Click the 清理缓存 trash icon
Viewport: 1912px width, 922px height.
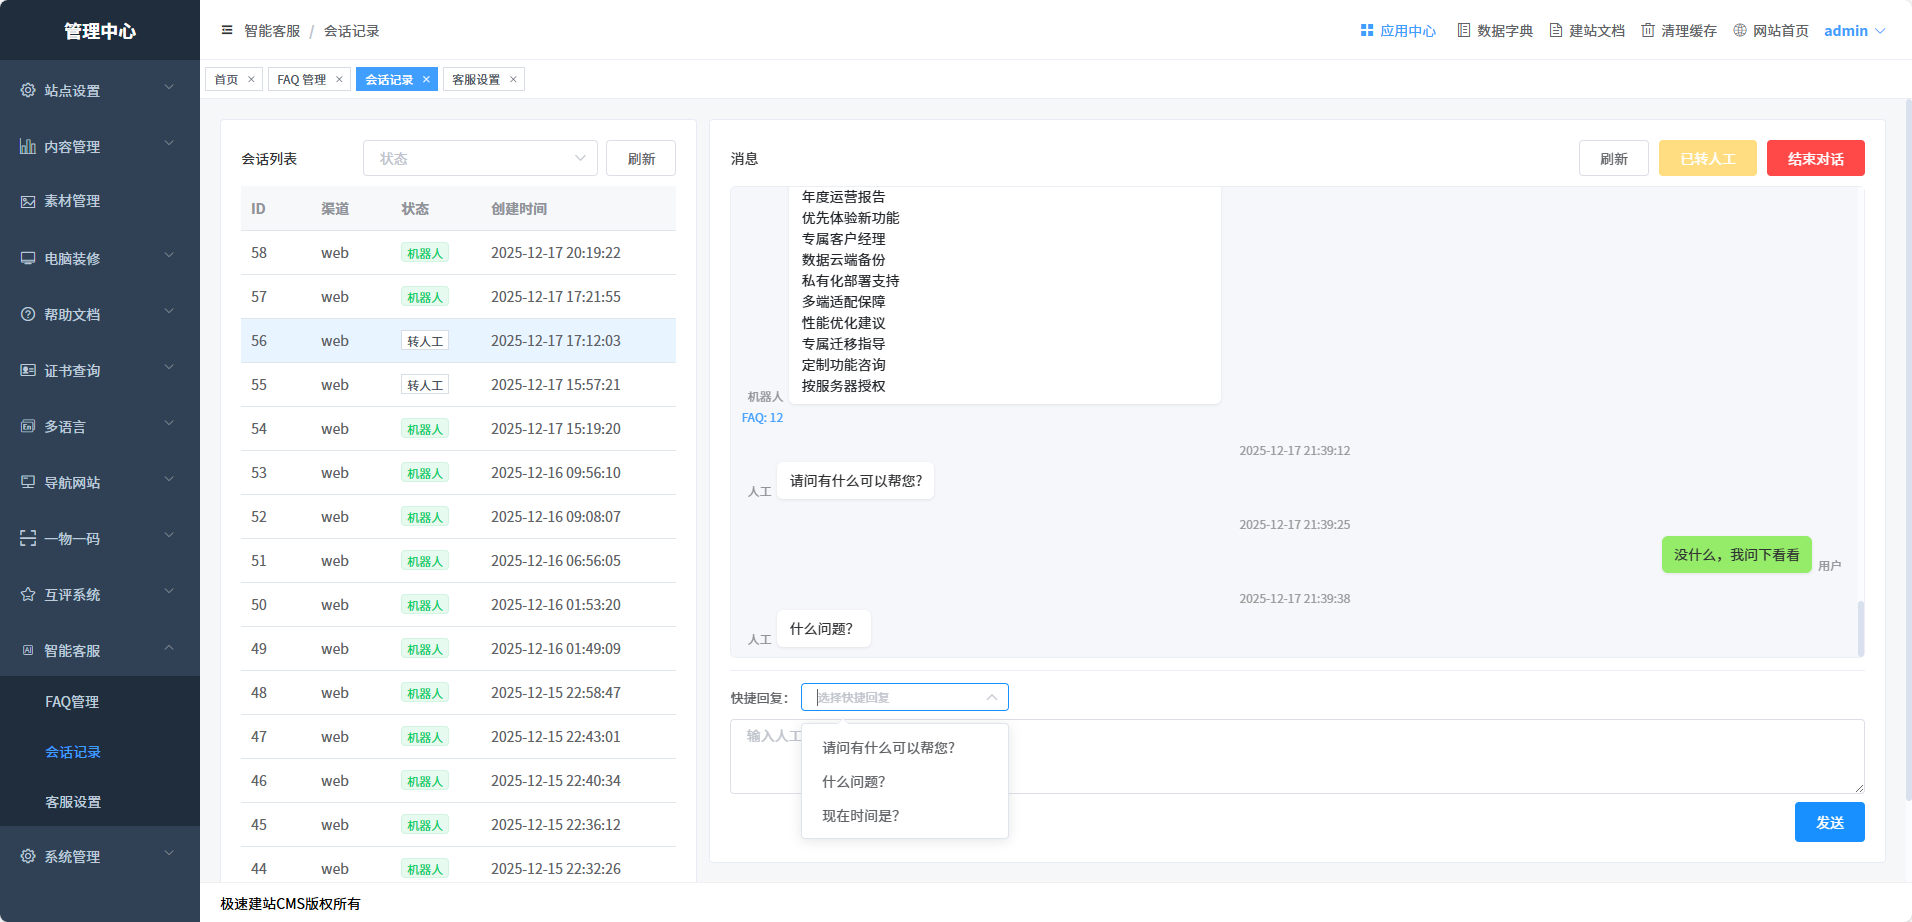[1648, 31]
